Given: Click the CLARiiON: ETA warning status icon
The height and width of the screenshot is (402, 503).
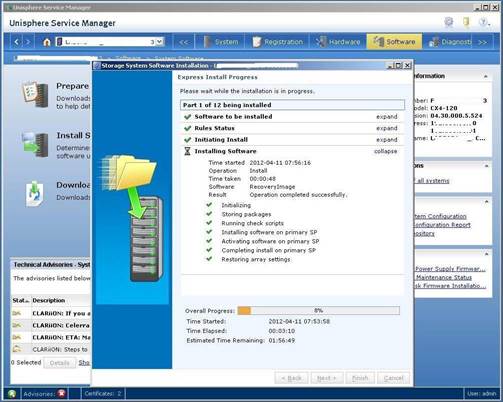Looking at the screenshot, I should (x=17, y=337).
